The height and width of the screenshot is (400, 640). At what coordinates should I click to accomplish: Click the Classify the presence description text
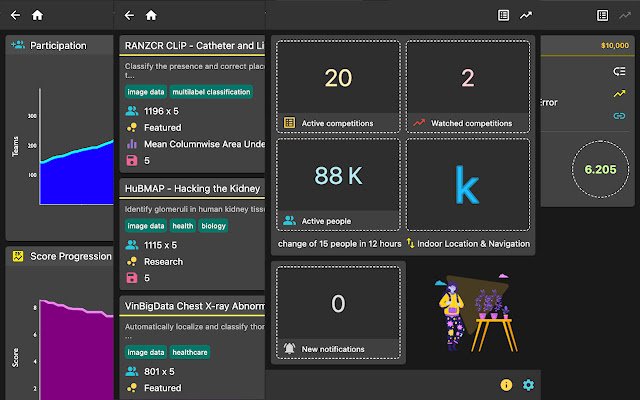point(194,70)
